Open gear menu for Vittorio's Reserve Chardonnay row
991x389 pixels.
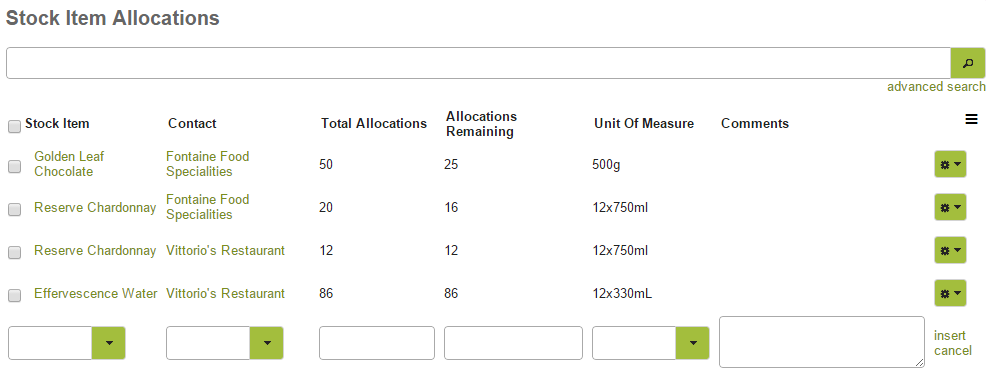pos(950,250)
